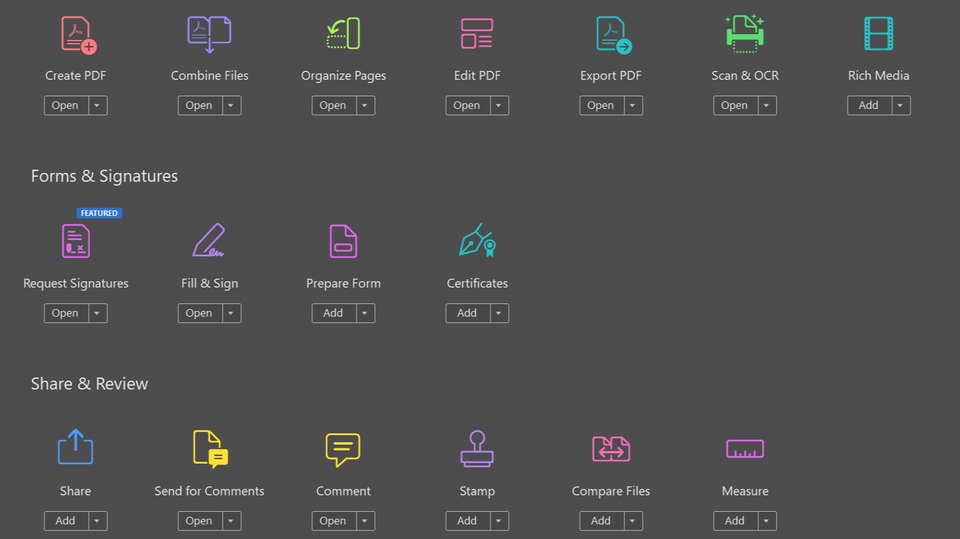This screenshot has height=539, width=960.
Task: Expand the Scan & OCR dropdown arrow
Action: 767,105
